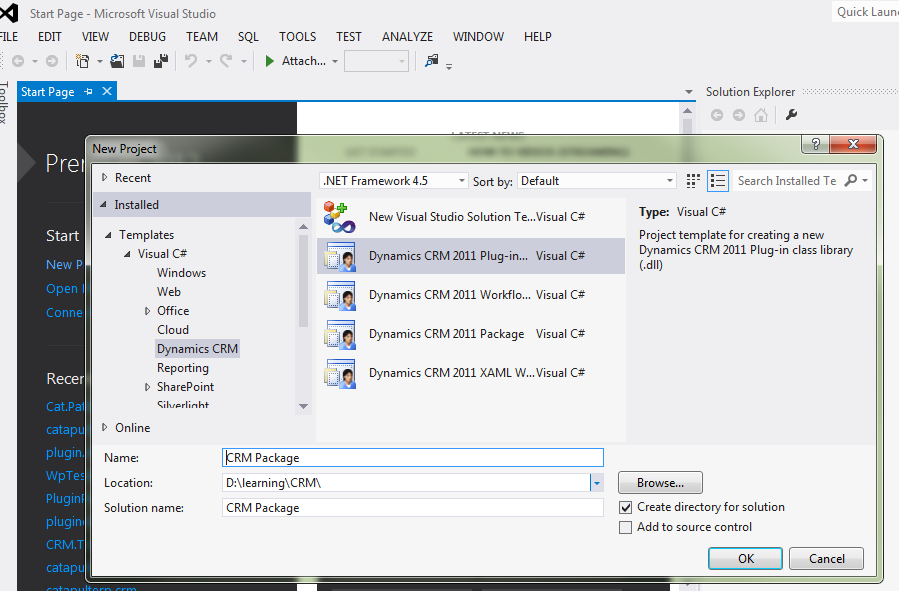
Task: Select the Reporting template category
Action: (x=183, y=368)
